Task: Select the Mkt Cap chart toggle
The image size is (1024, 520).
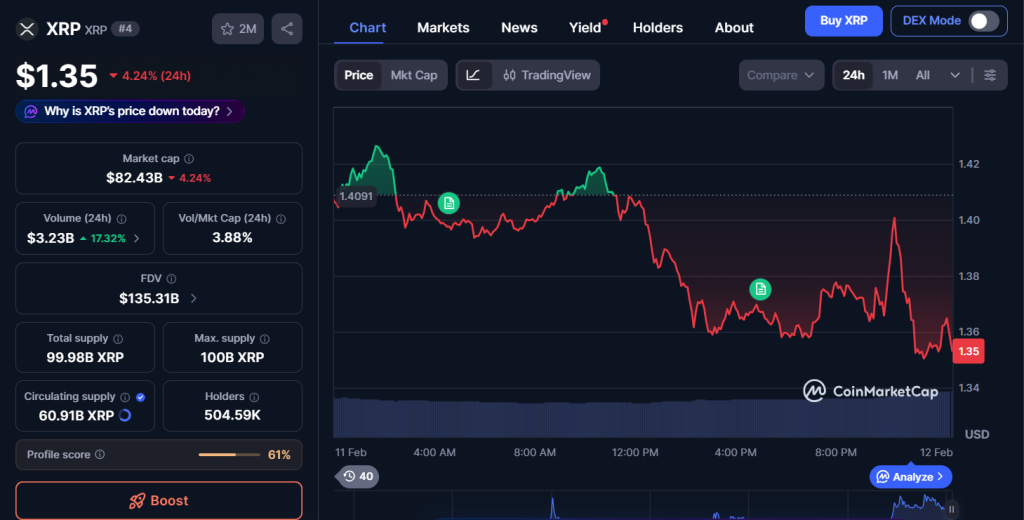Action: [x=413, y=75]
